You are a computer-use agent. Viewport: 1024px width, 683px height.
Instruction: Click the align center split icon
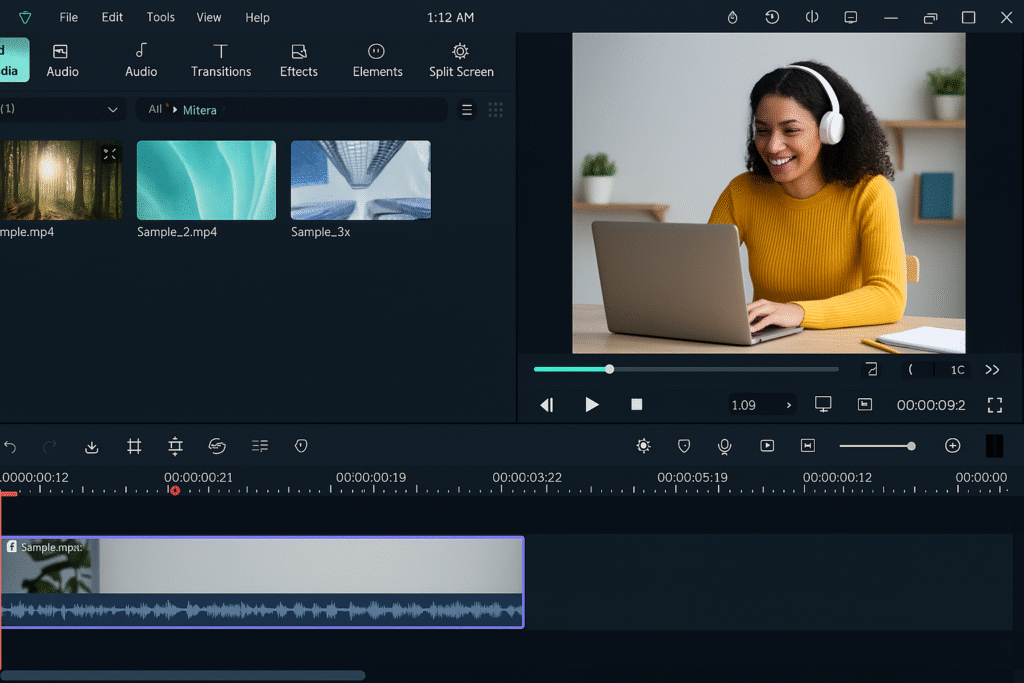pyautogui.click(x=175, y=446)
